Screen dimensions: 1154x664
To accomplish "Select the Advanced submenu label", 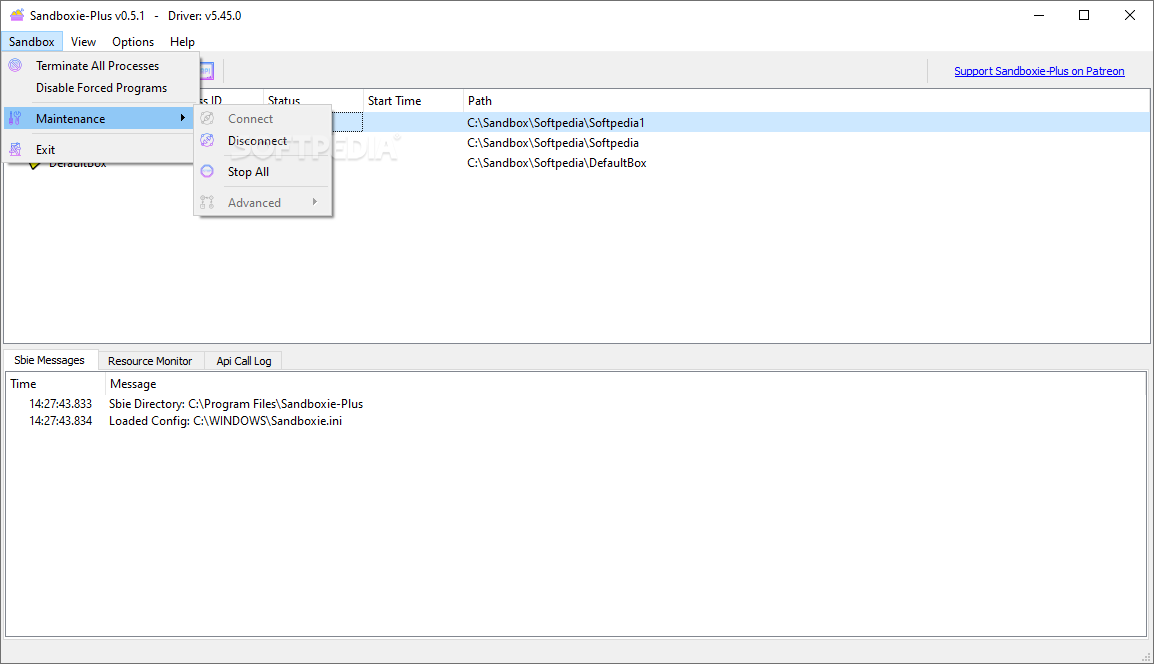I will tap(255, 202).
